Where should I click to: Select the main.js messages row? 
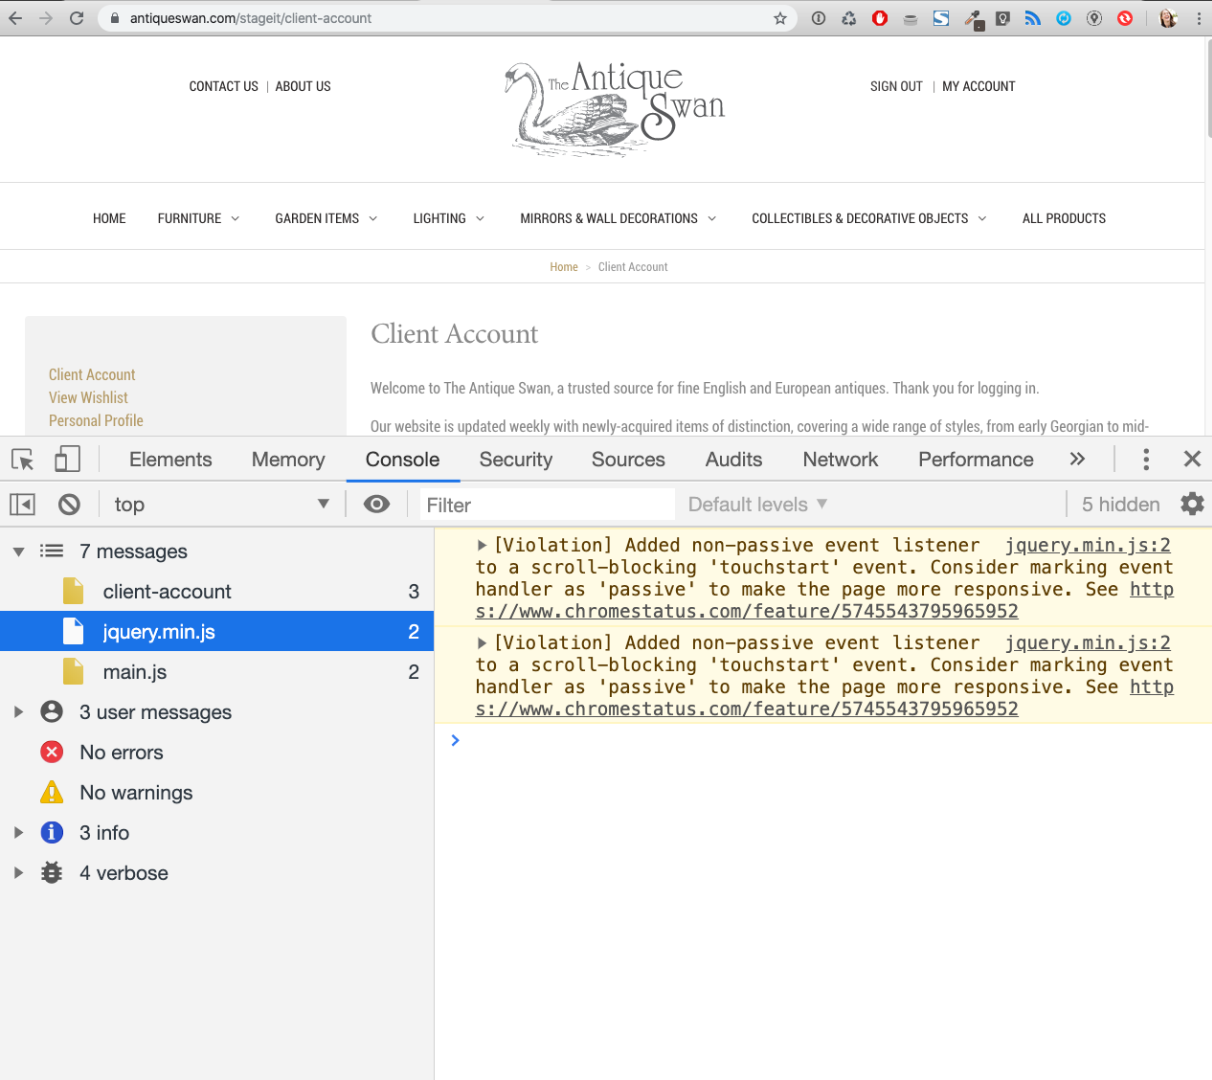(x=217, y=671)
